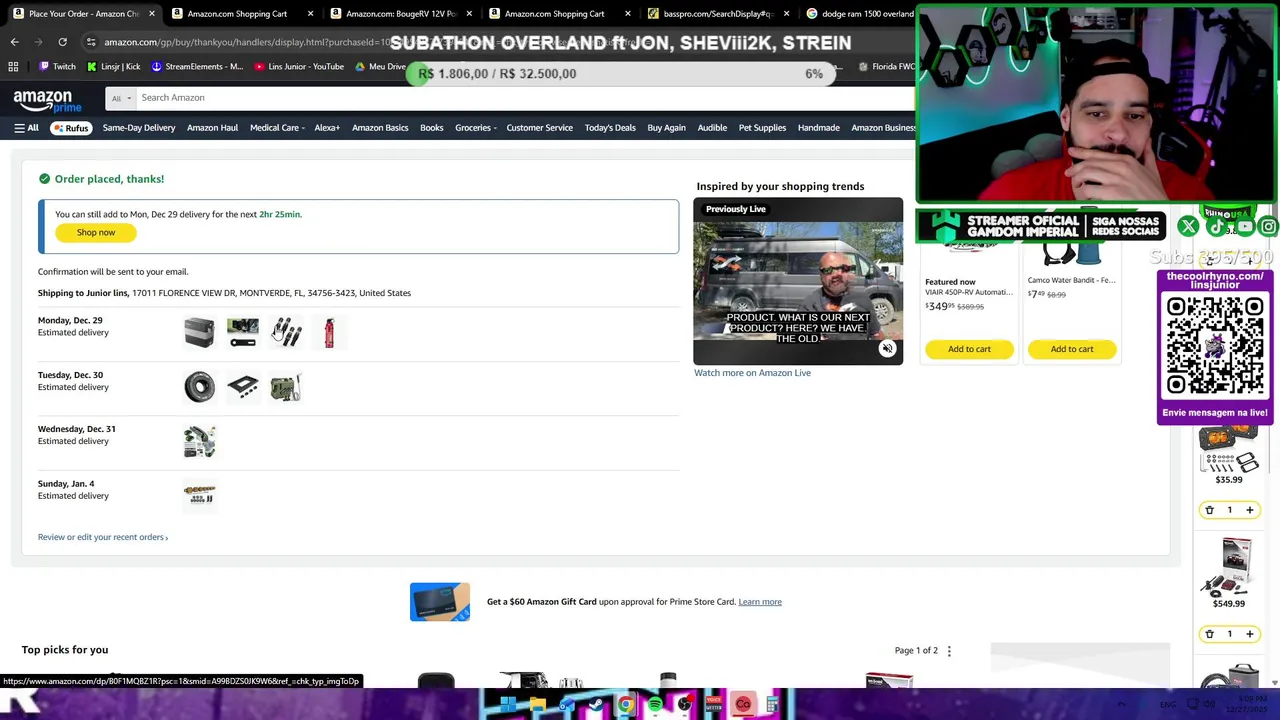Screen dimensions: 1280x720
Task: Delete the $35.99 item from cart
Action: pos(1209,510)
